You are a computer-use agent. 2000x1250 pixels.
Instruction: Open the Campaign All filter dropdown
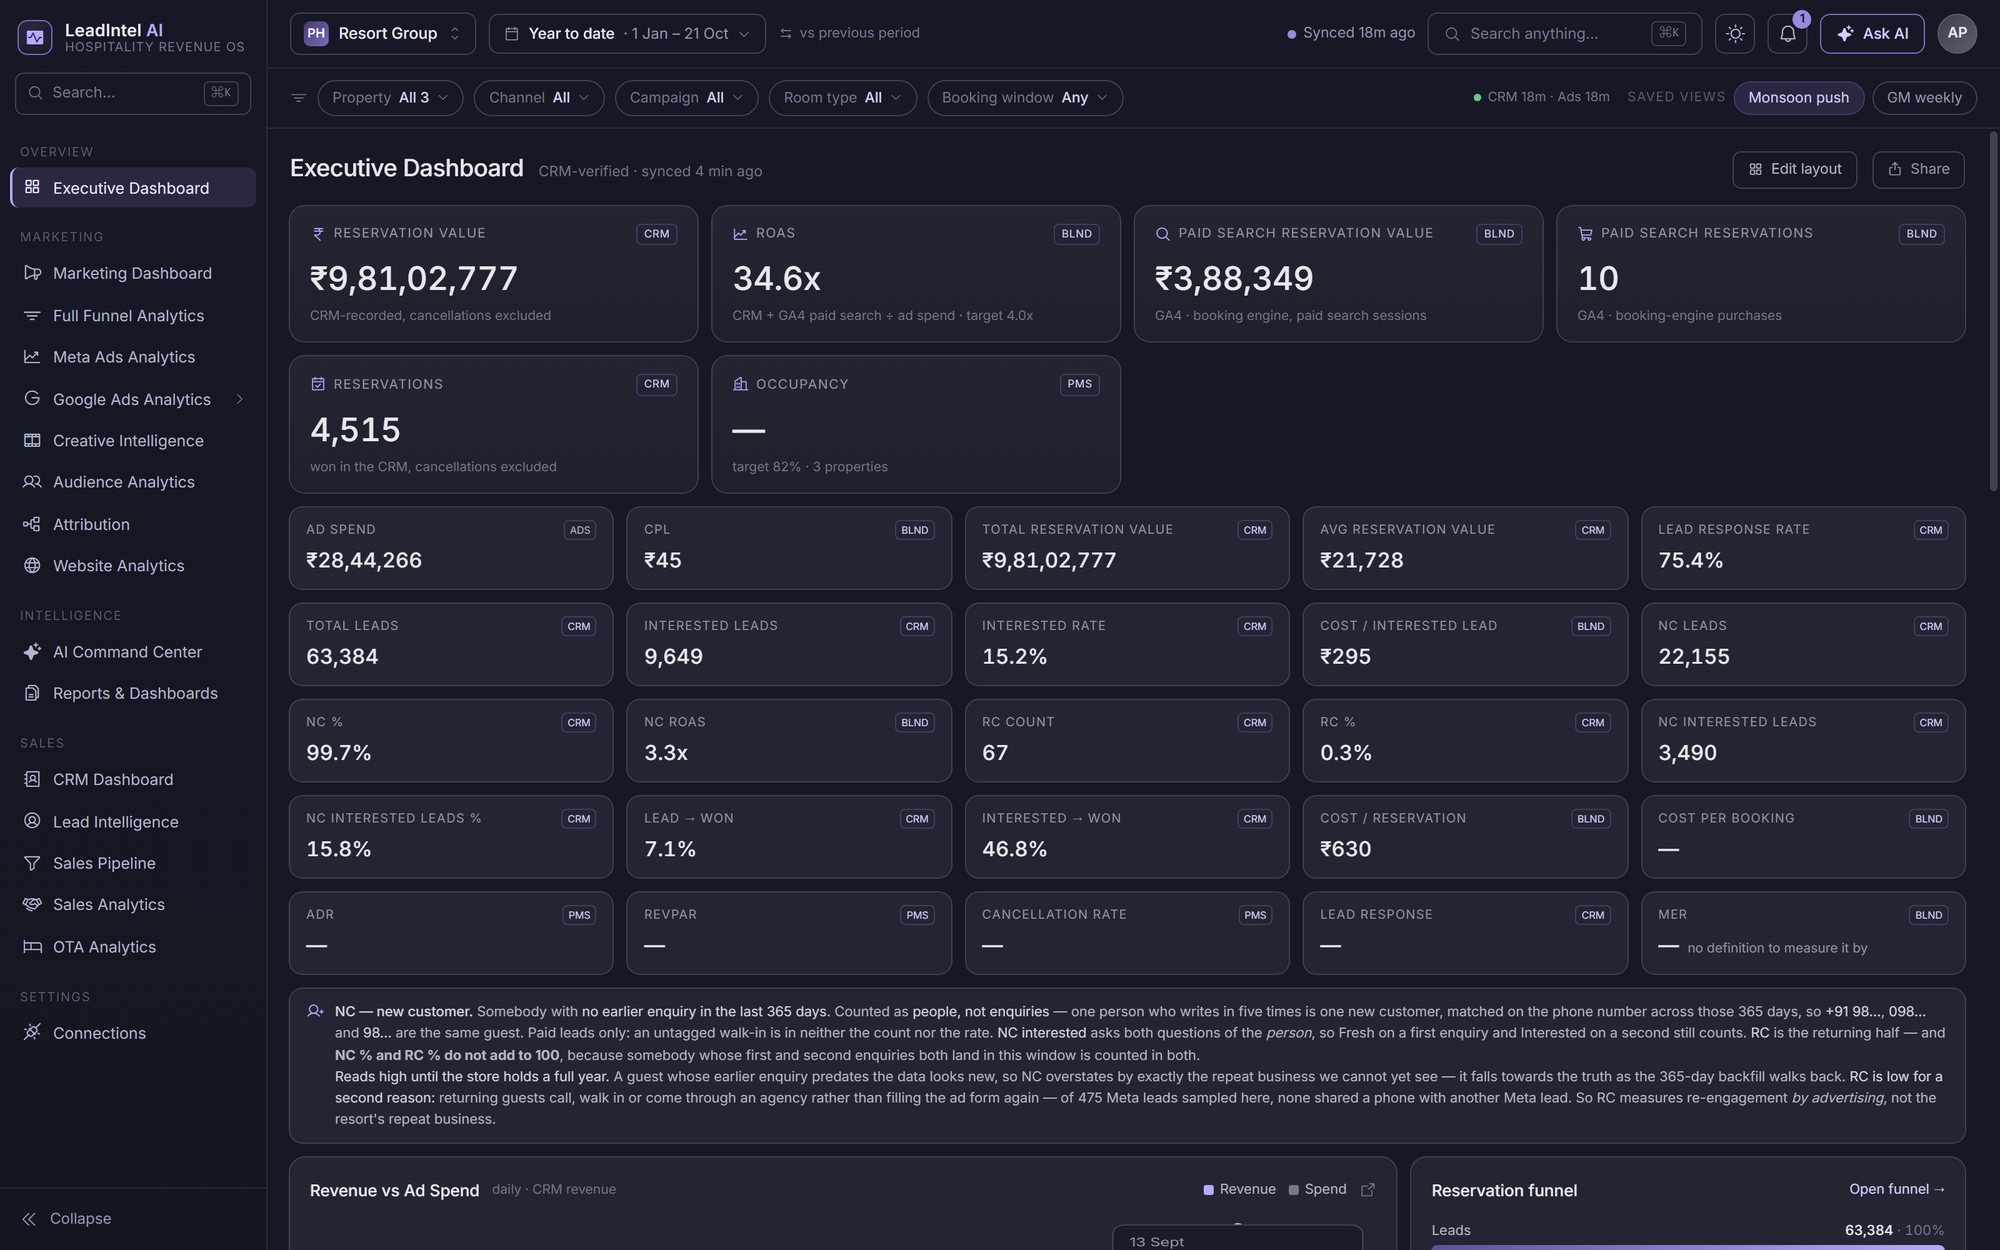[686, 98]
